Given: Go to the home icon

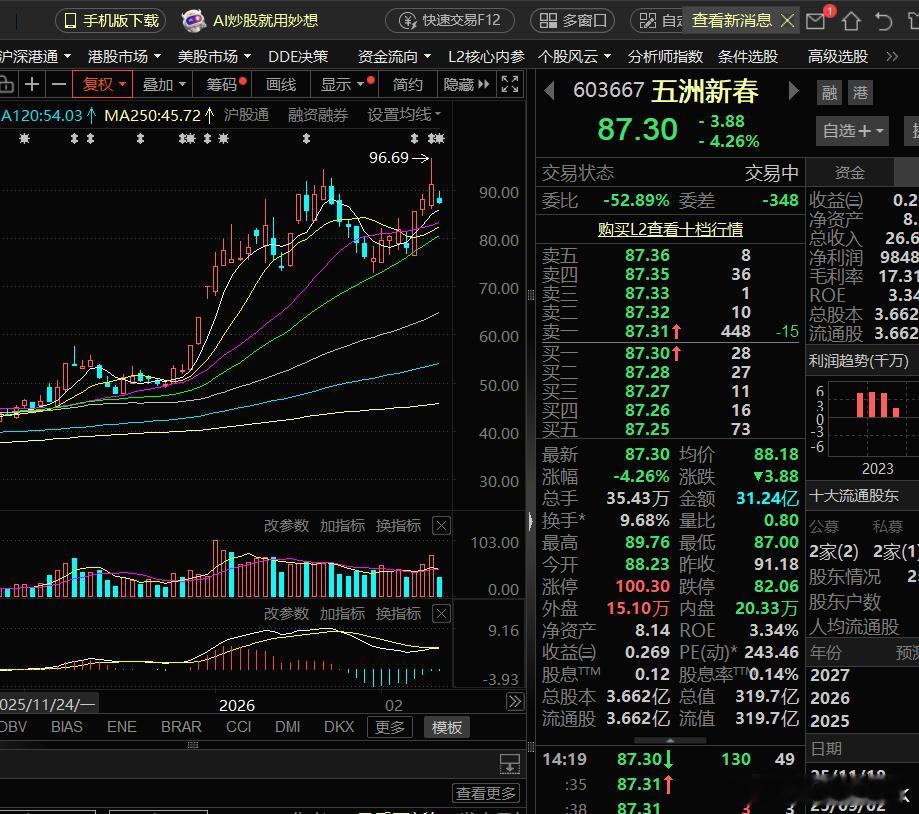Looking at the screenshot, I should coord(851,22).
